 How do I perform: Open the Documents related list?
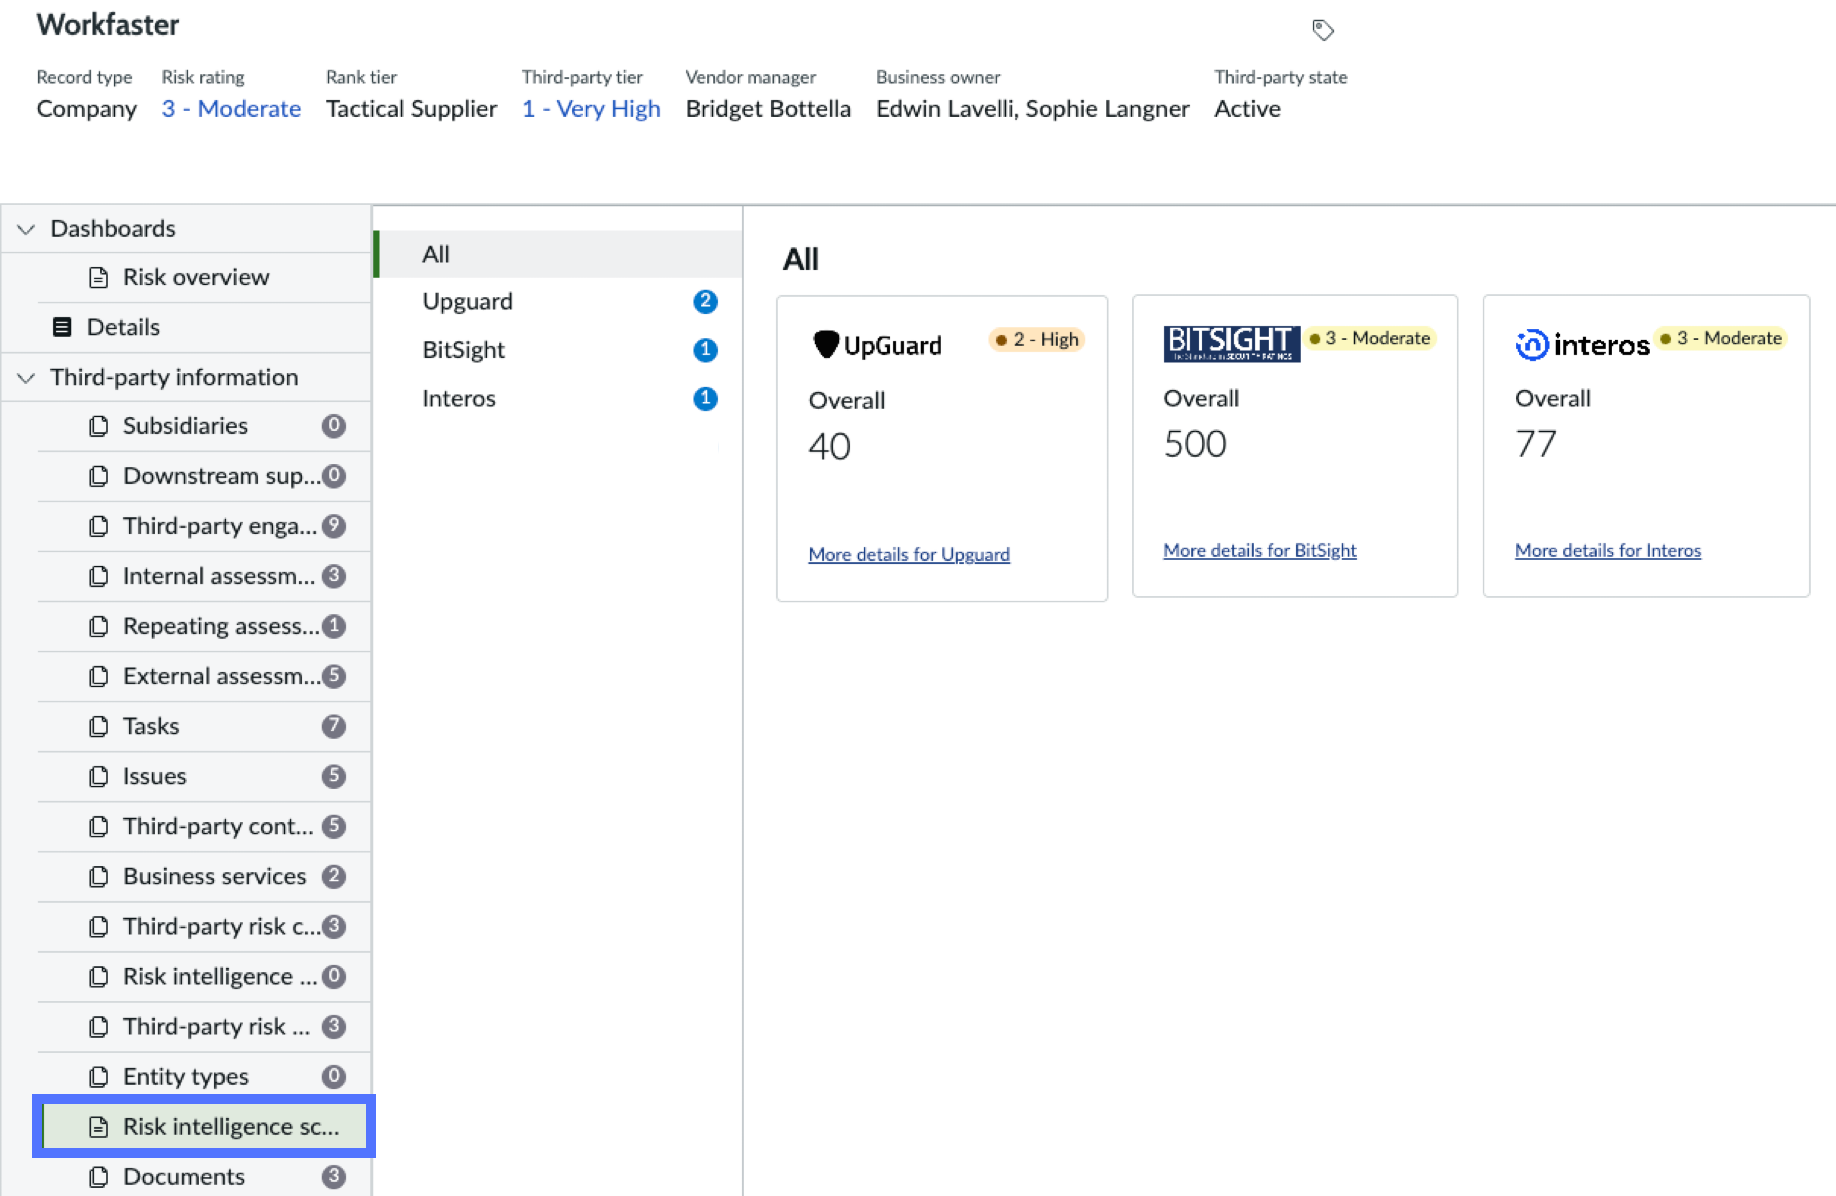point(204,1176)
